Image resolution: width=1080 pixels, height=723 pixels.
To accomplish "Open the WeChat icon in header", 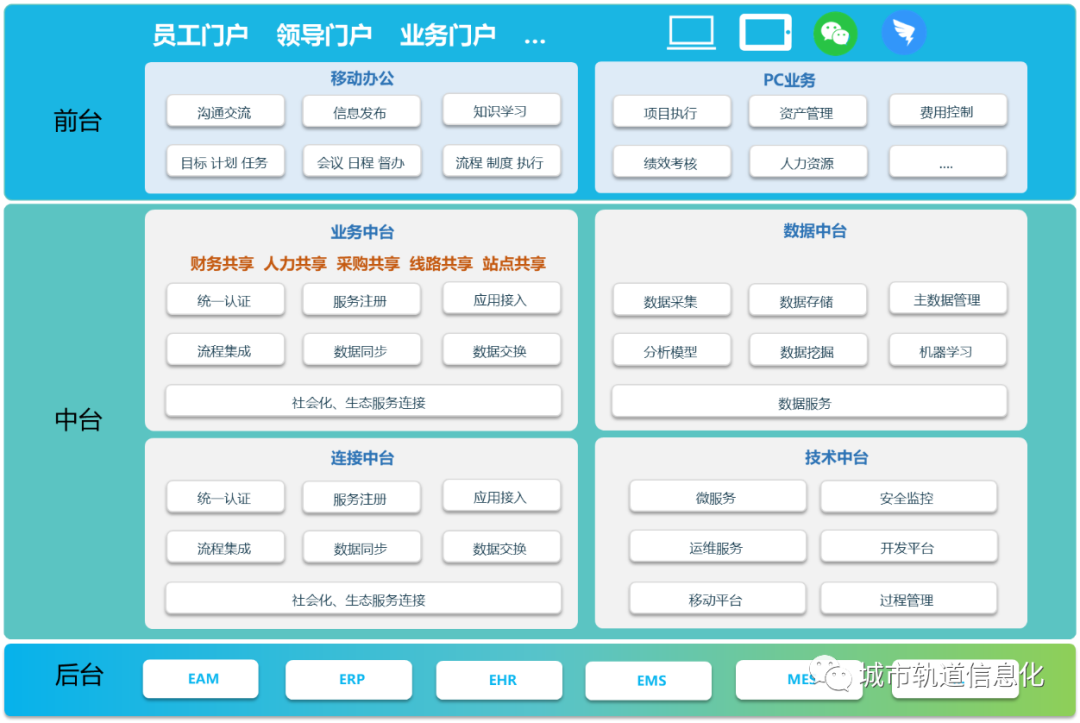I will [x=835, y=31].
